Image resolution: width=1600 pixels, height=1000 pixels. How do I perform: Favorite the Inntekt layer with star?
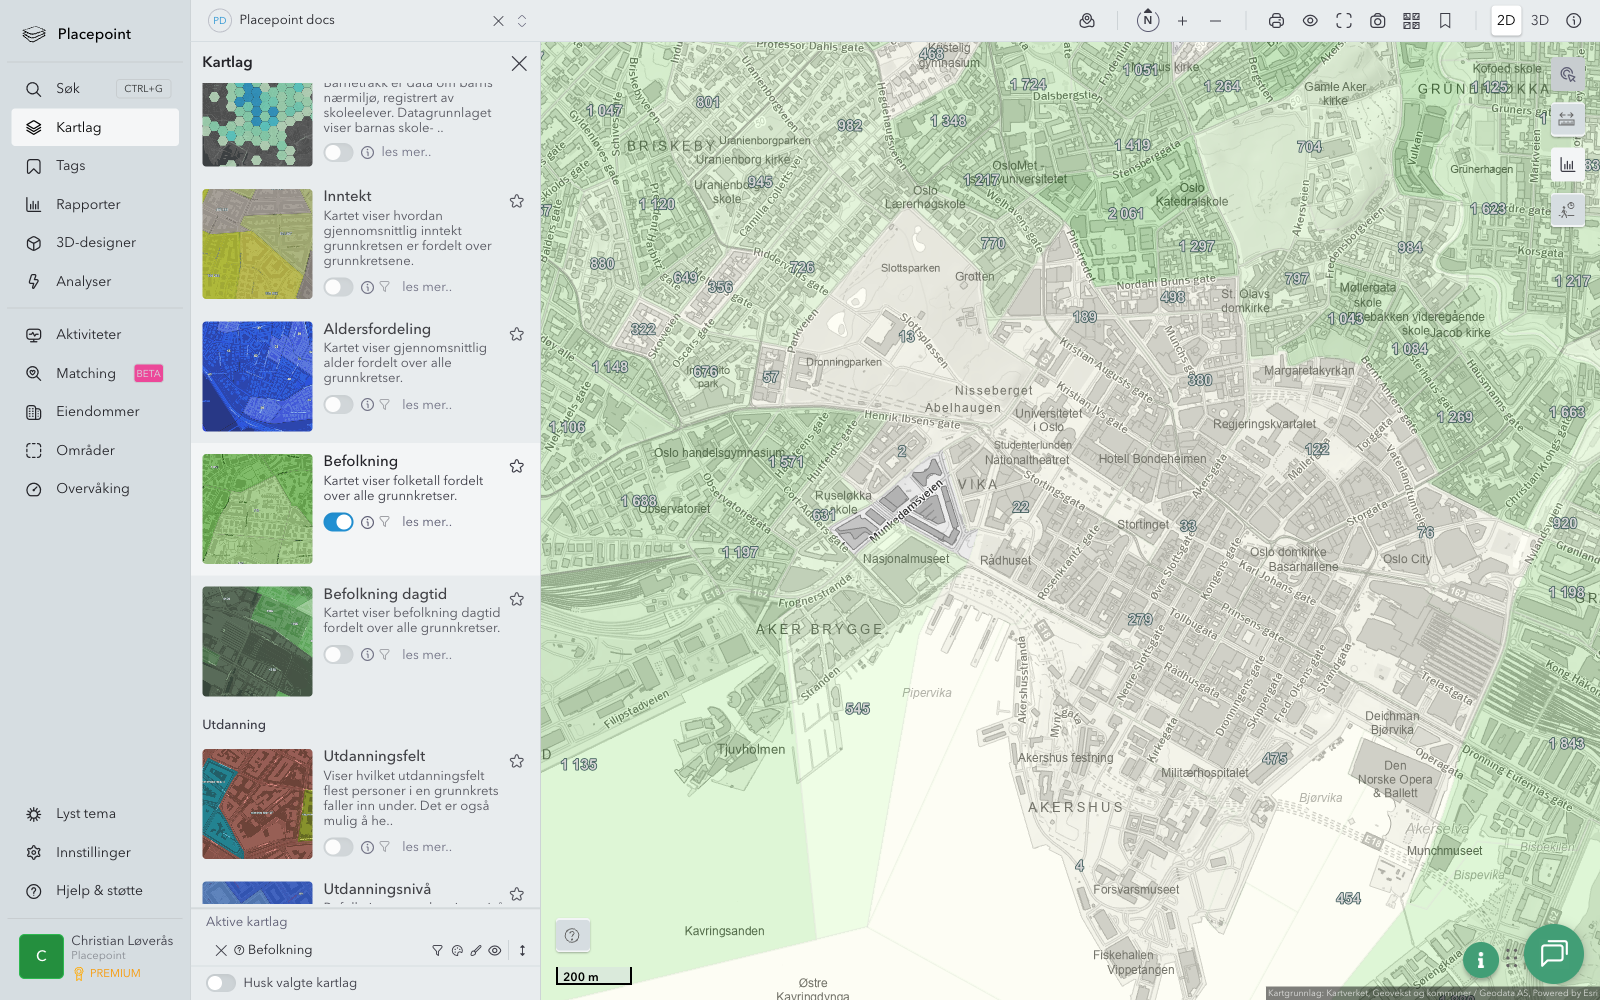click(x=517, y=201)
